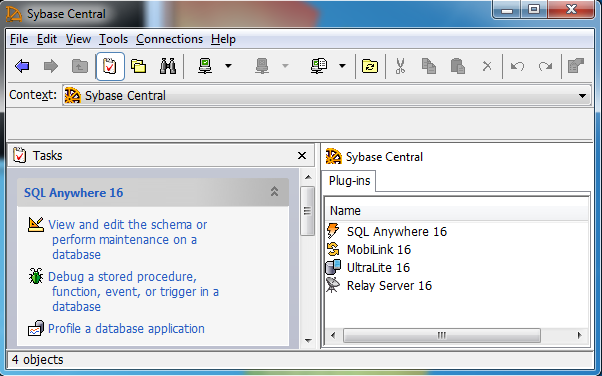Click plug-ins list horizontal scroll right arrow

coord(579,335)
